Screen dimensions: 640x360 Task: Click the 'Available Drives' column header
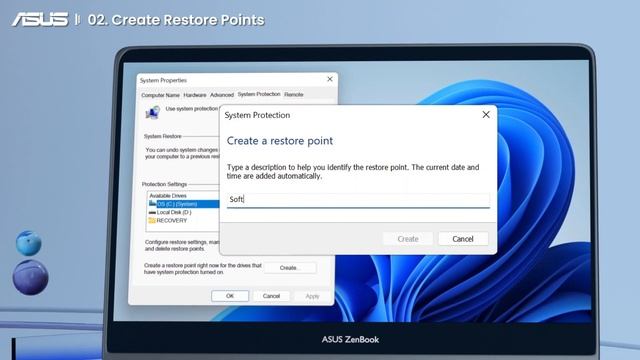click(x=168, y=196)
